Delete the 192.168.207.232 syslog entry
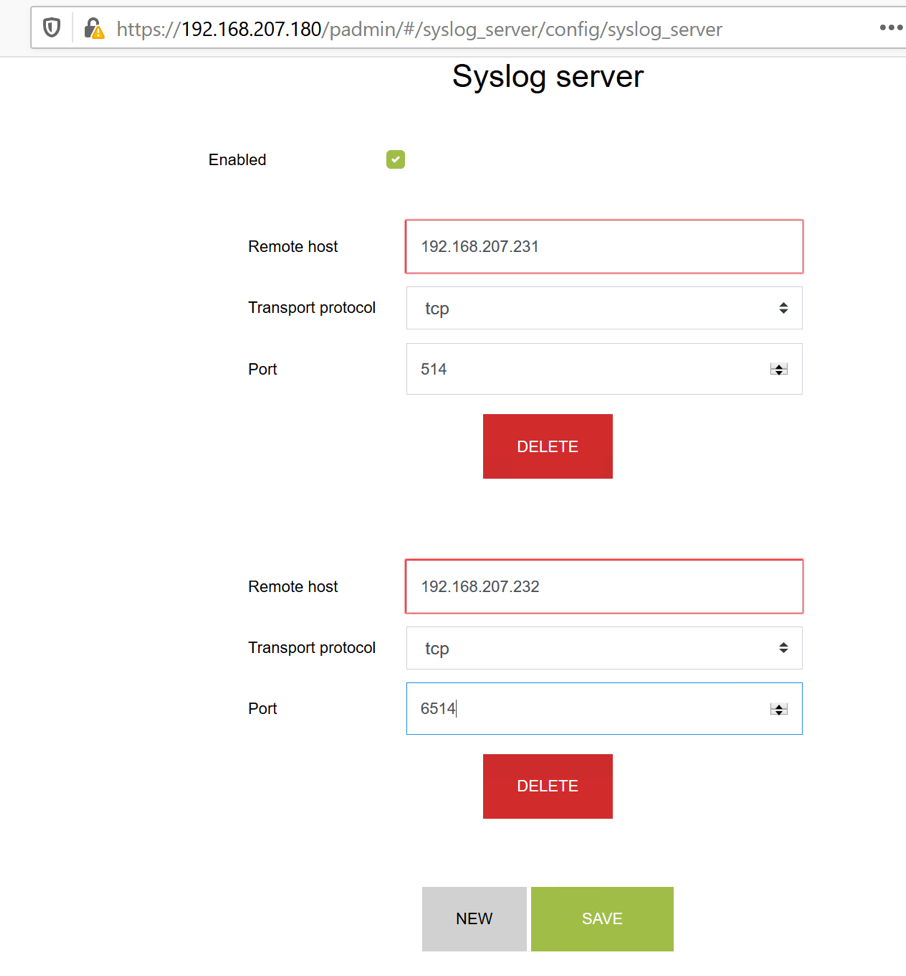906x976 pixels. click(x=547, y=787)
